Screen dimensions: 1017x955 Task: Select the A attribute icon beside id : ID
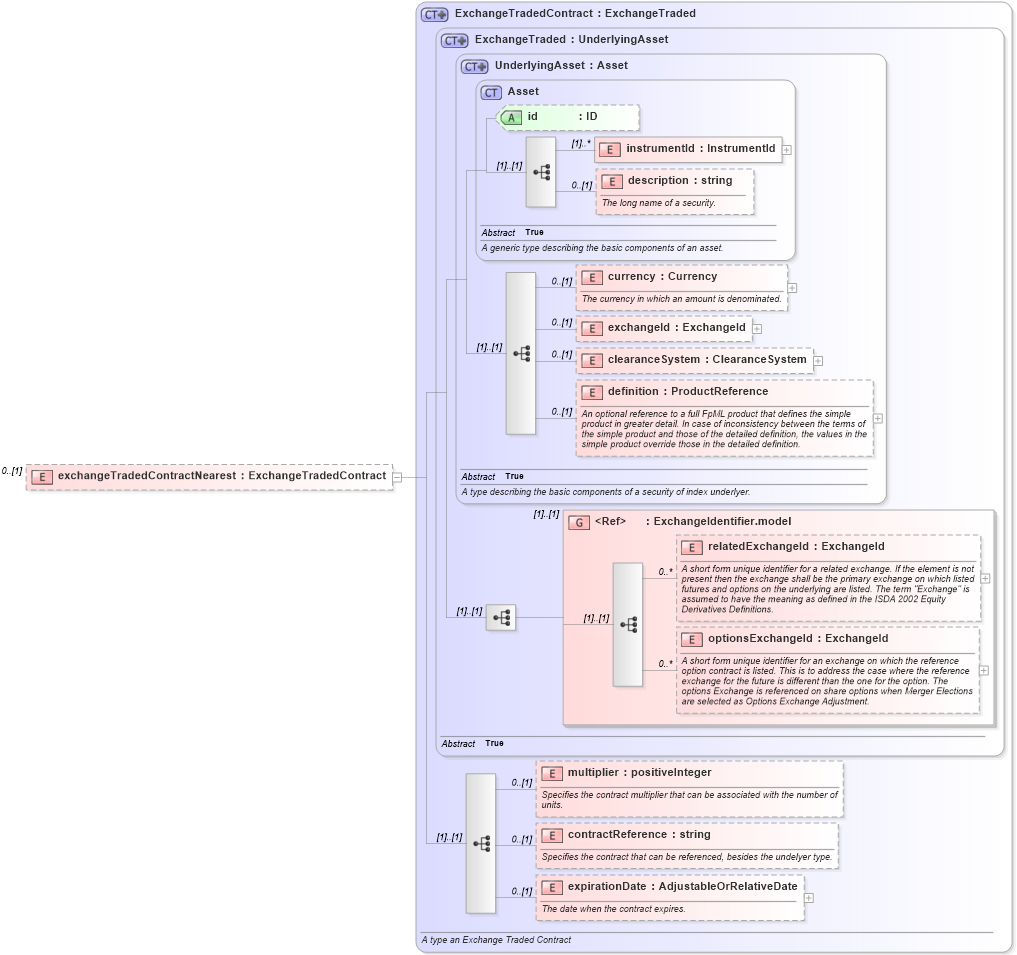[x=511, y=117]
